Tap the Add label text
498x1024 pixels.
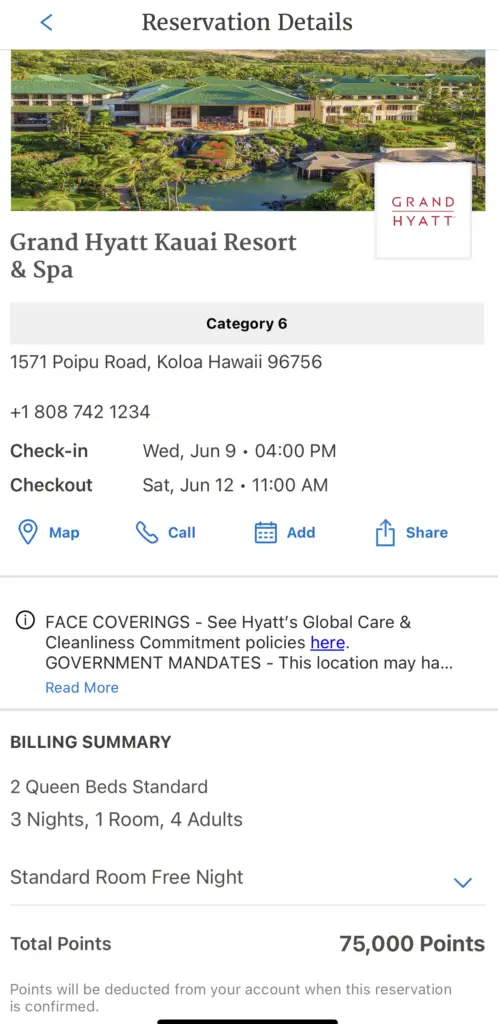pos(301,532)
